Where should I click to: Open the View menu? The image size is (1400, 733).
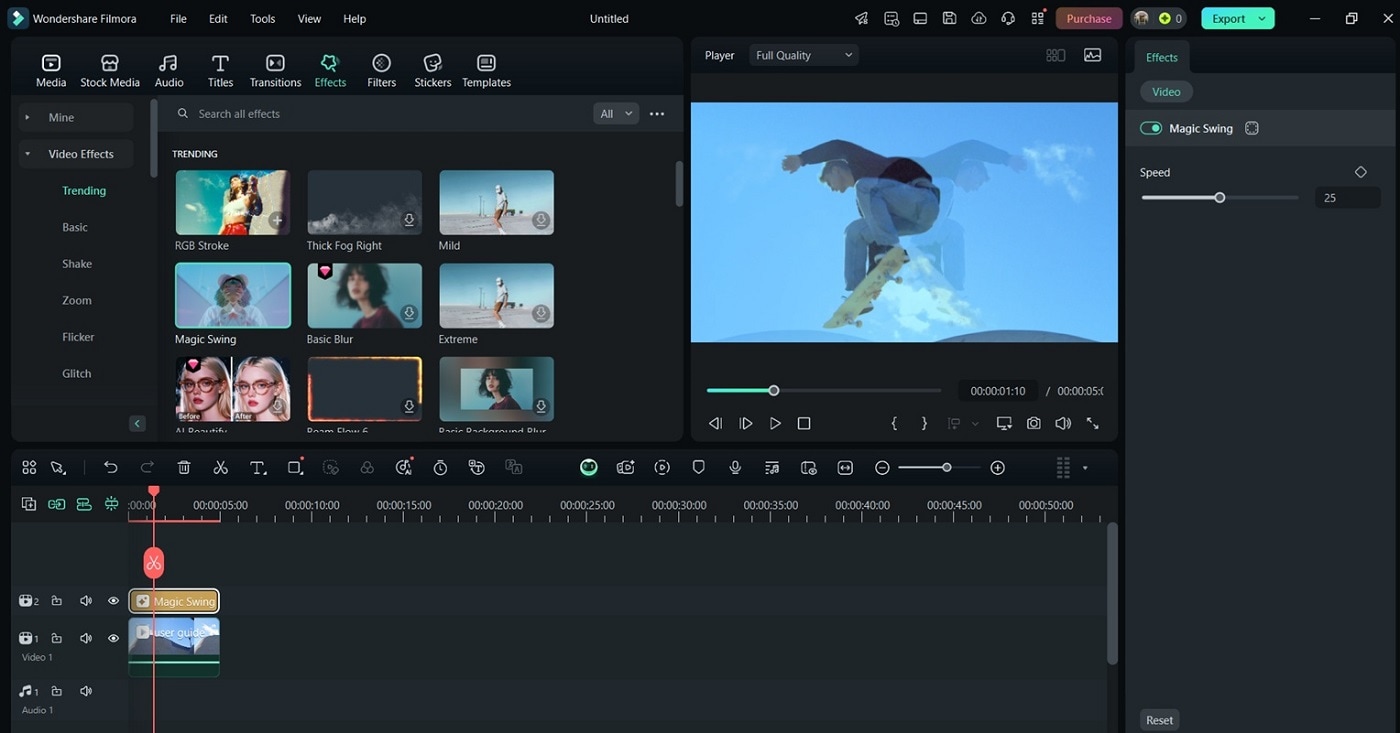point(310,19)
